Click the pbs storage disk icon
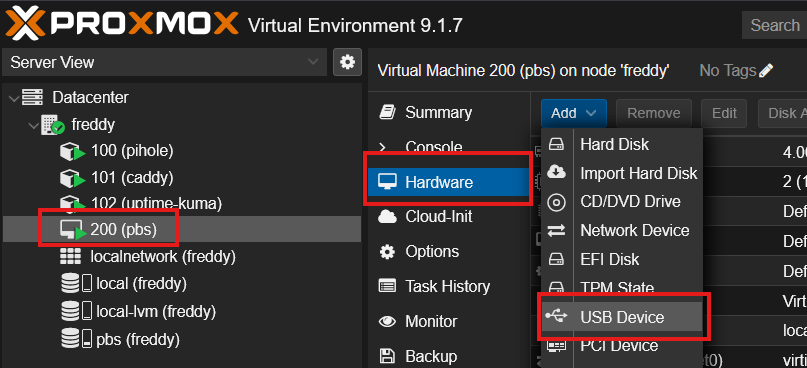The image size is (807, 368). pos(76,339)
